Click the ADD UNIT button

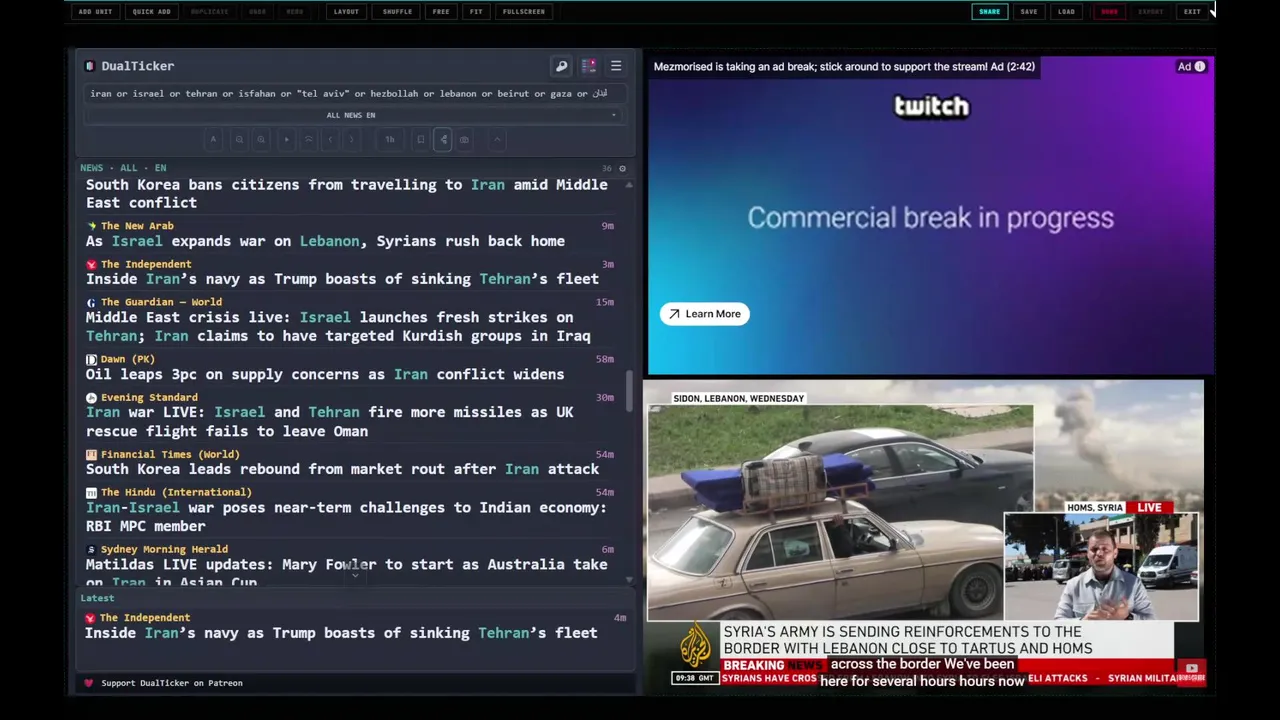95,12
